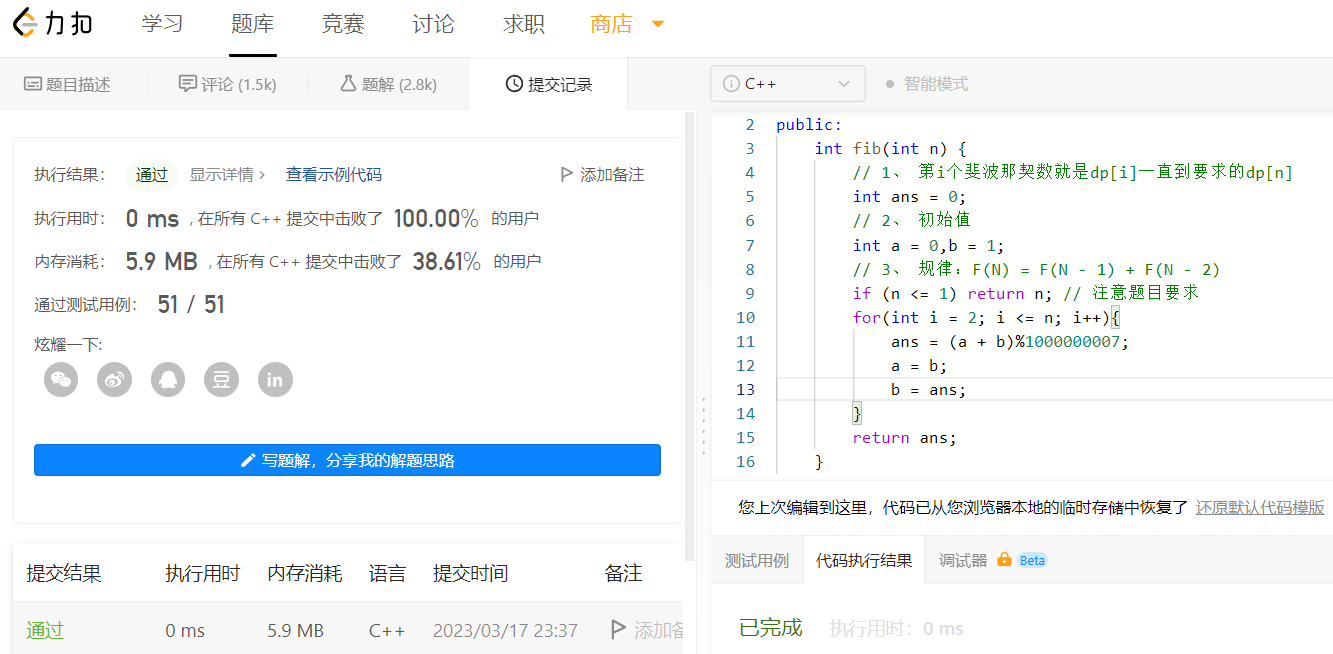Screen dimensions: 1333x654
Task: Click the 提交结果 column header
Action: (64, 573)
